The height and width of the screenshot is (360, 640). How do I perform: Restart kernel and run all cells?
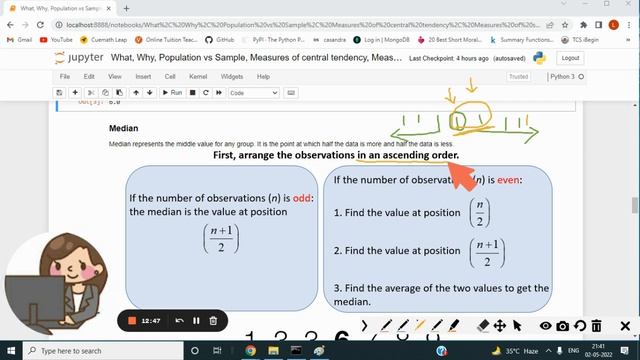(x=219, y=93)
